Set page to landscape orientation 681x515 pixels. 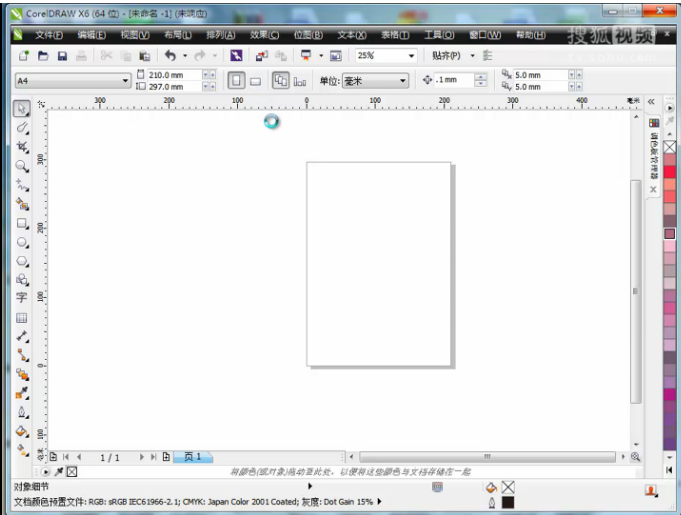[256, 81]
